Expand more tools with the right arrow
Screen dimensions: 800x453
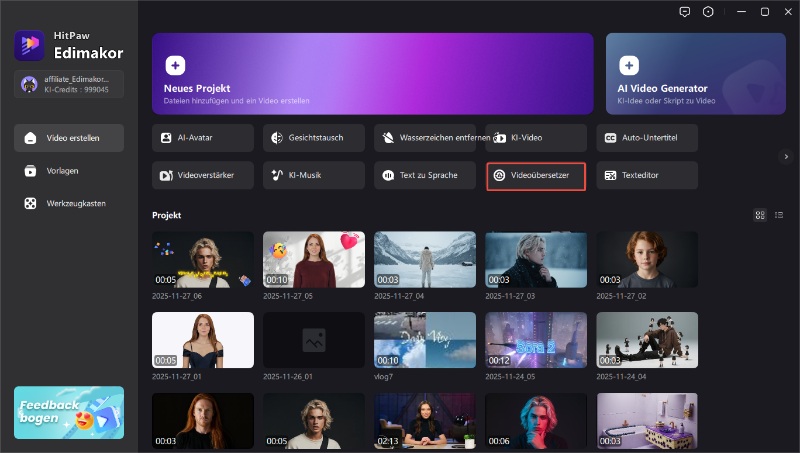tap(786, 157)
